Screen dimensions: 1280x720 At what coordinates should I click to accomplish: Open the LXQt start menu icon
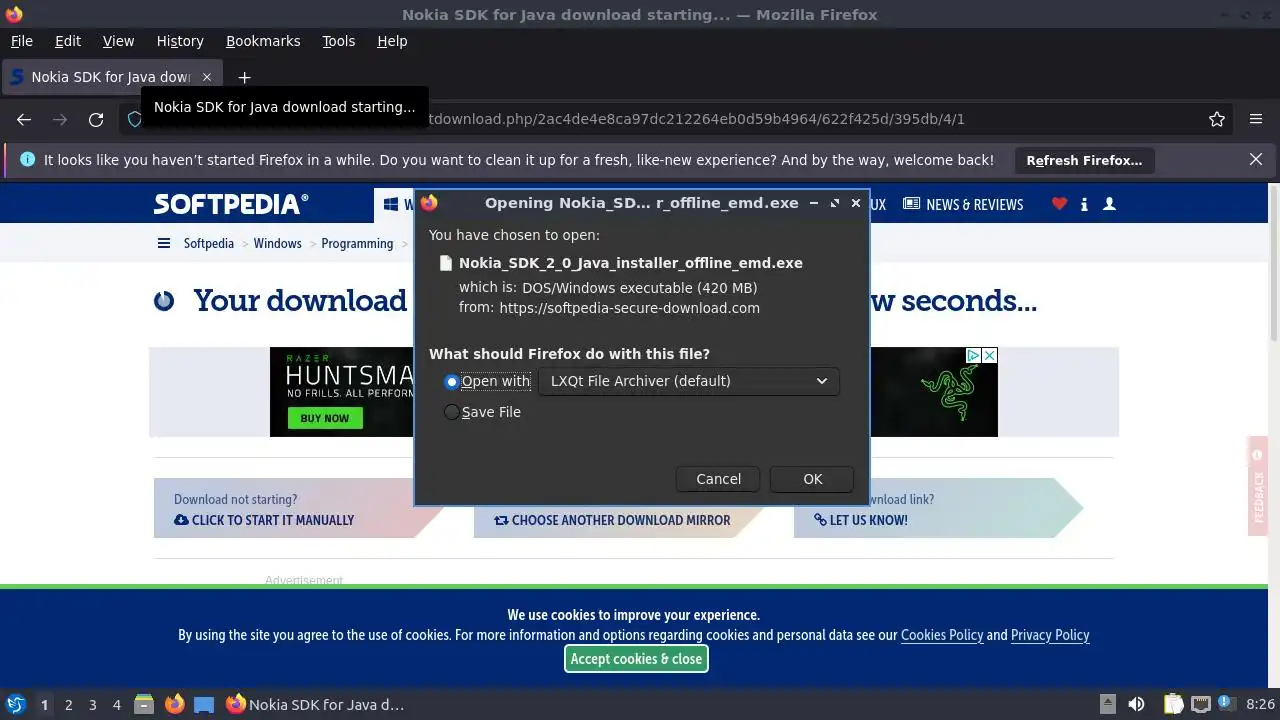(x=16, y=705)
